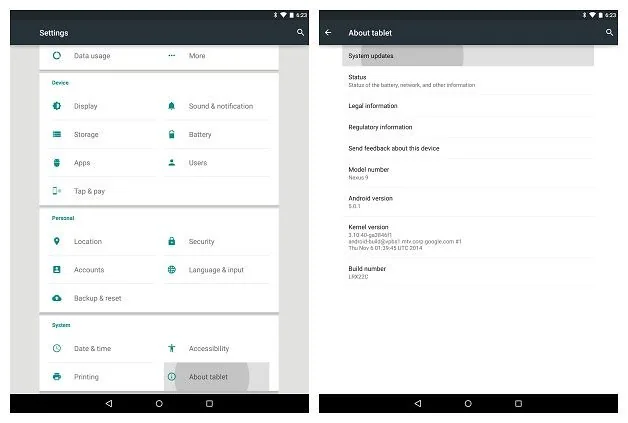Tap the Sound & notification bell icon

point(171,106)
